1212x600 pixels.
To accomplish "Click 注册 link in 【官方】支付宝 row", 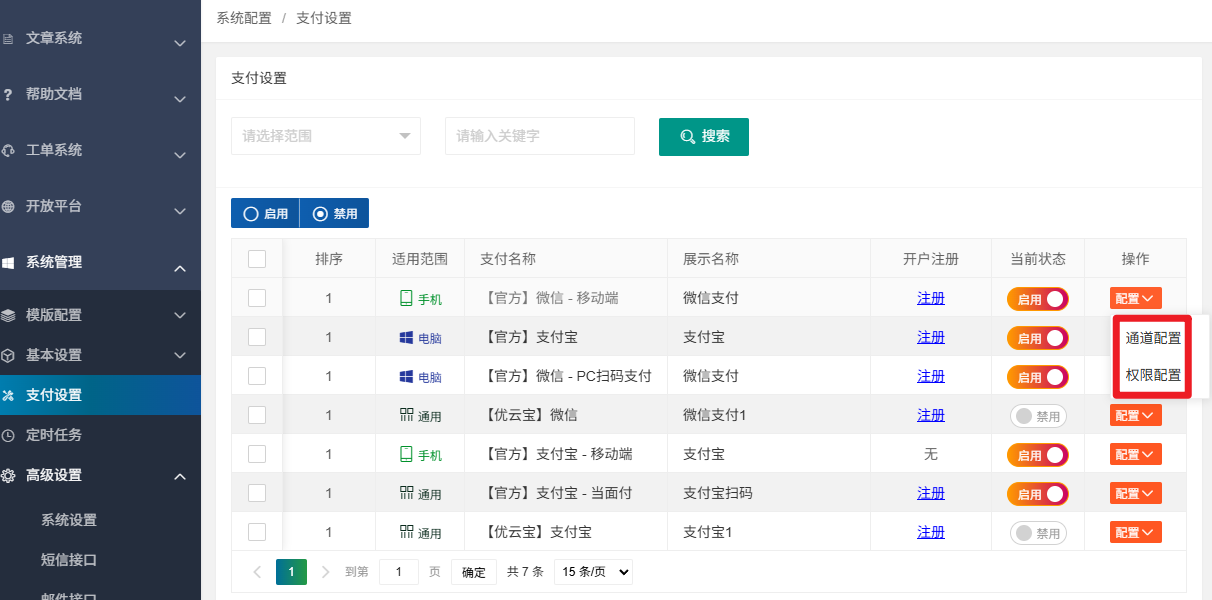I will (x=931, y=337).
